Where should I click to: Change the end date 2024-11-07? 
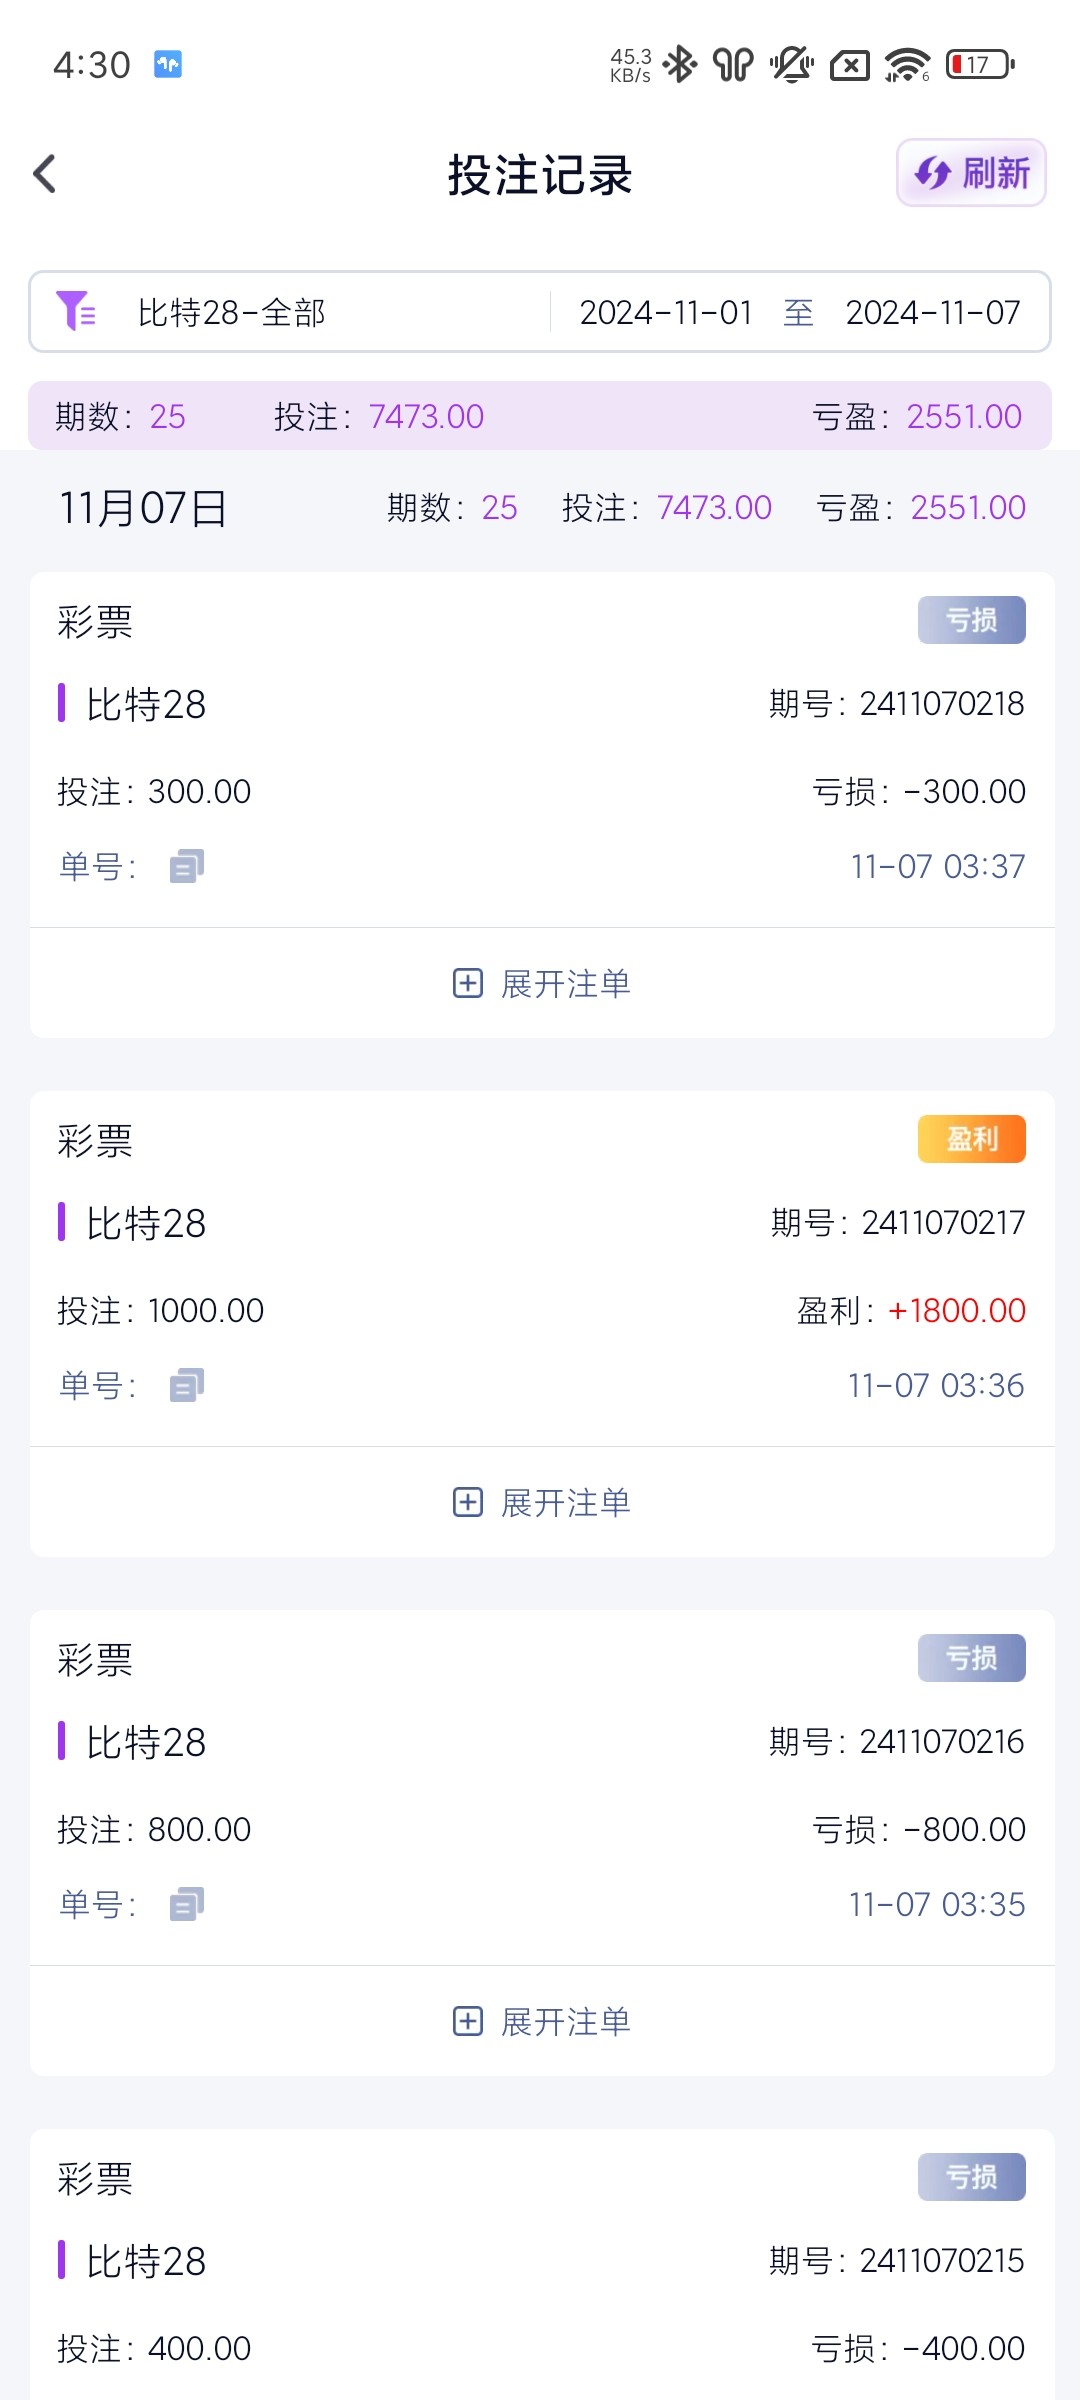point(932,313)
